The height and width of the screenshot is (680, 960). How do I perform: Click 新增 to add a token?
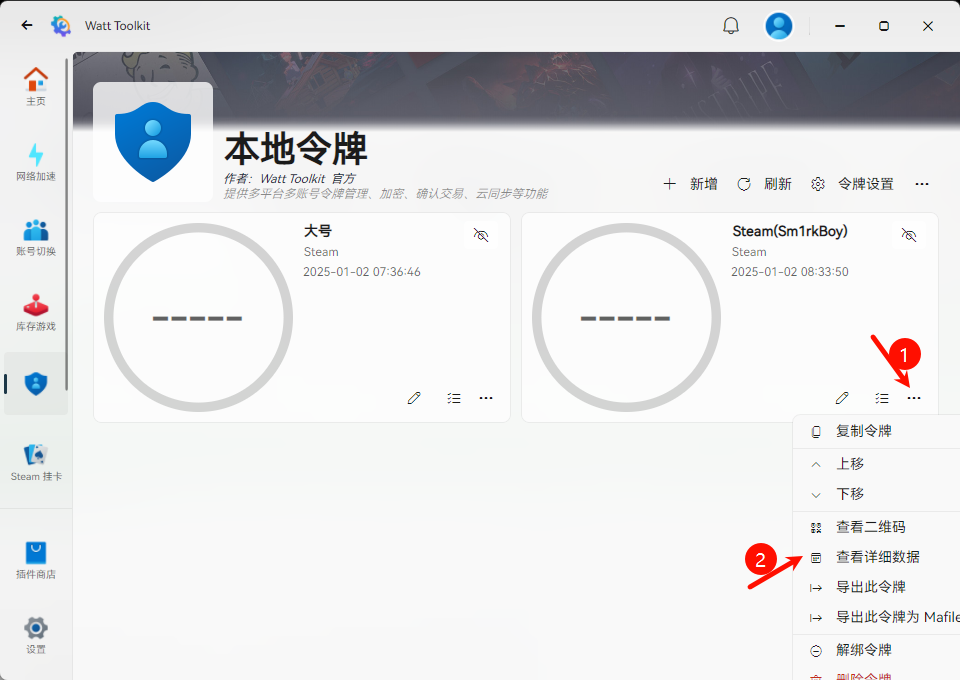691,184
